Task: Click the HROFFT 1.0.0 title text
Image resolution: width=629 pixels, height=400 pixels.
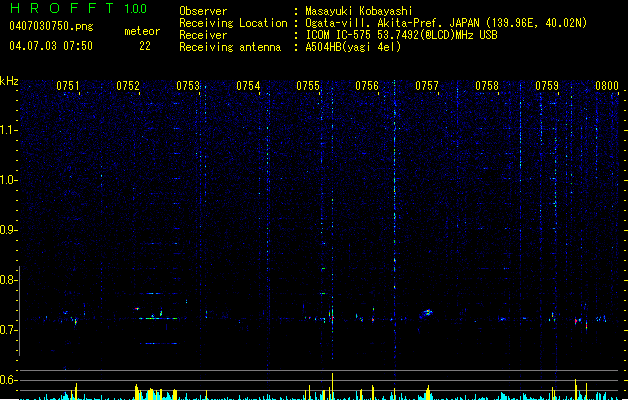Action: pos(78,8)
